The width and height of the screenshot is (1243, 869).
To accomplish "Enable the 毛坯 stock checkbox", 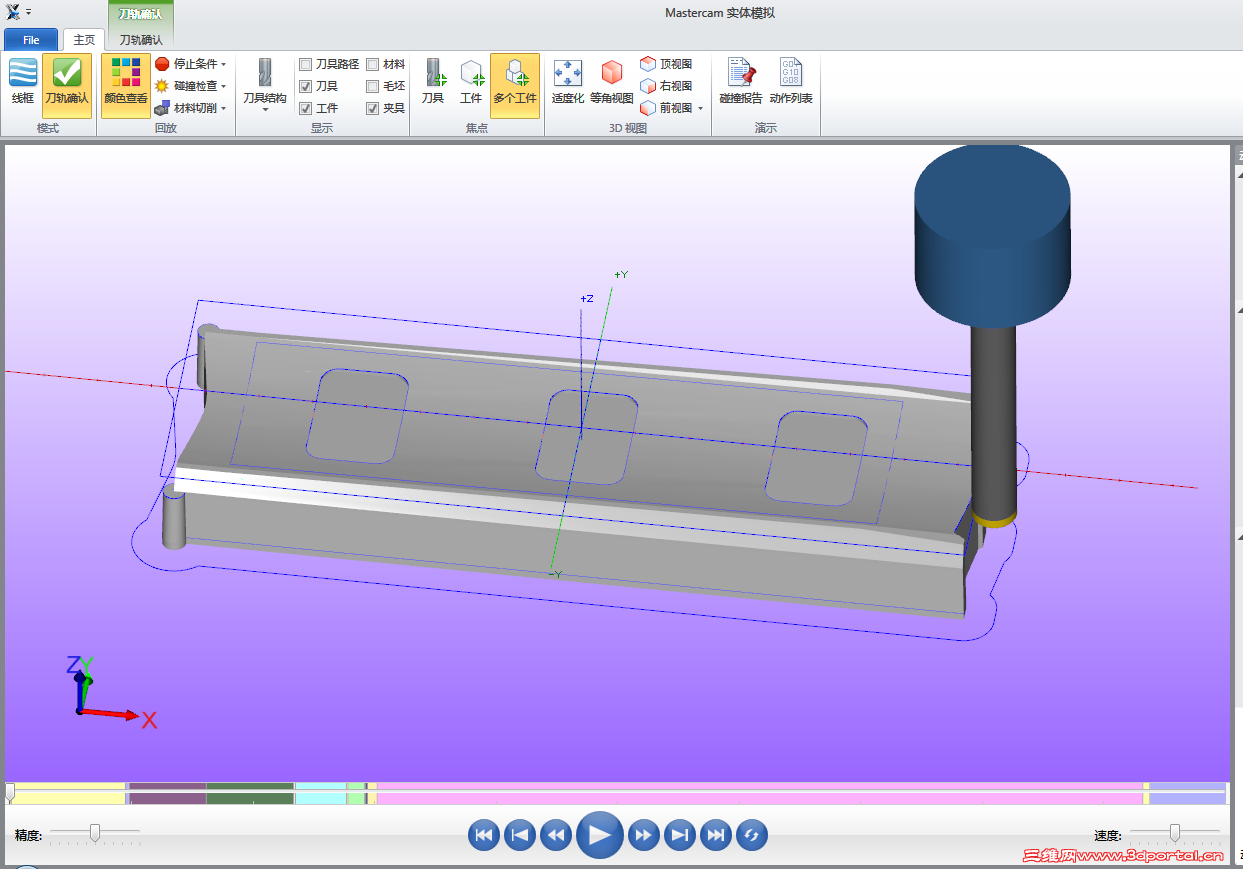I will pyautogui.click(x=373, y=86).
